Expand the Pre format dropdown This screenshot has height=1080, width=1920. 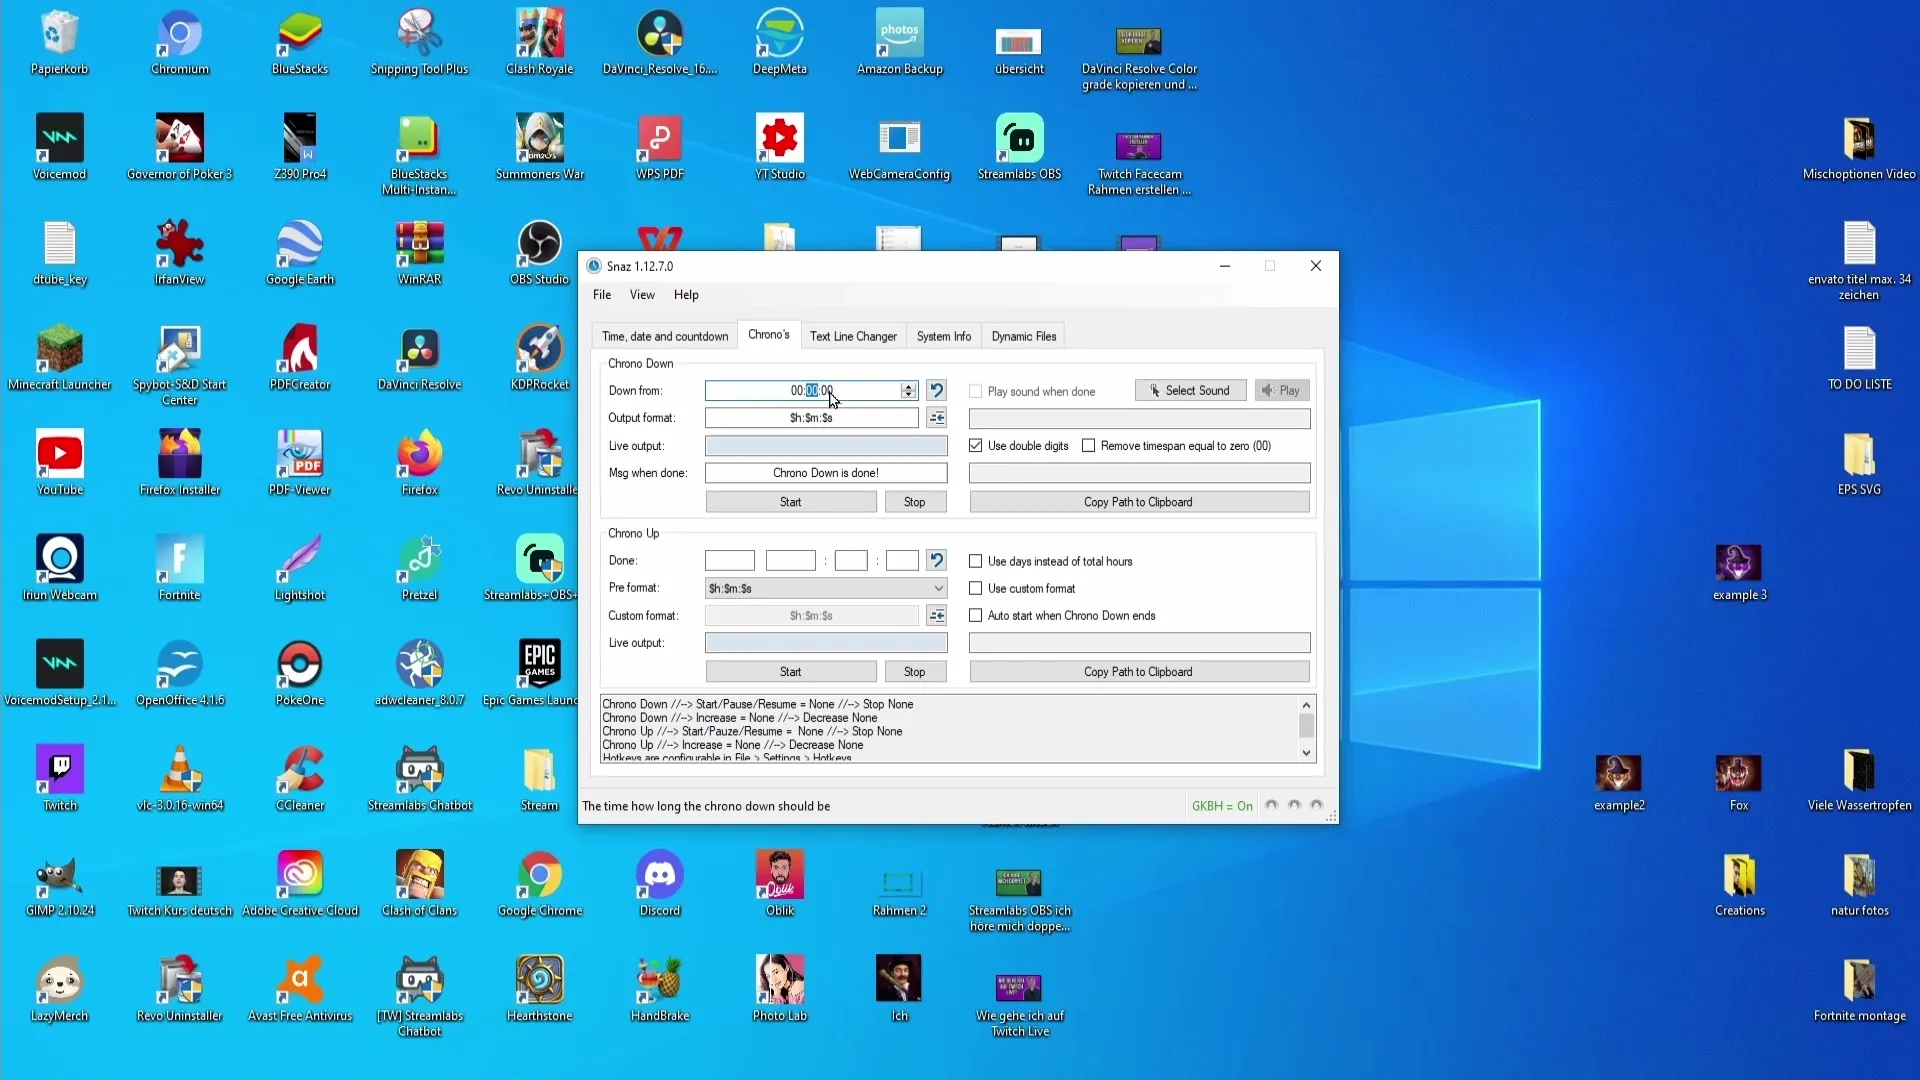[x=938, y=589]
